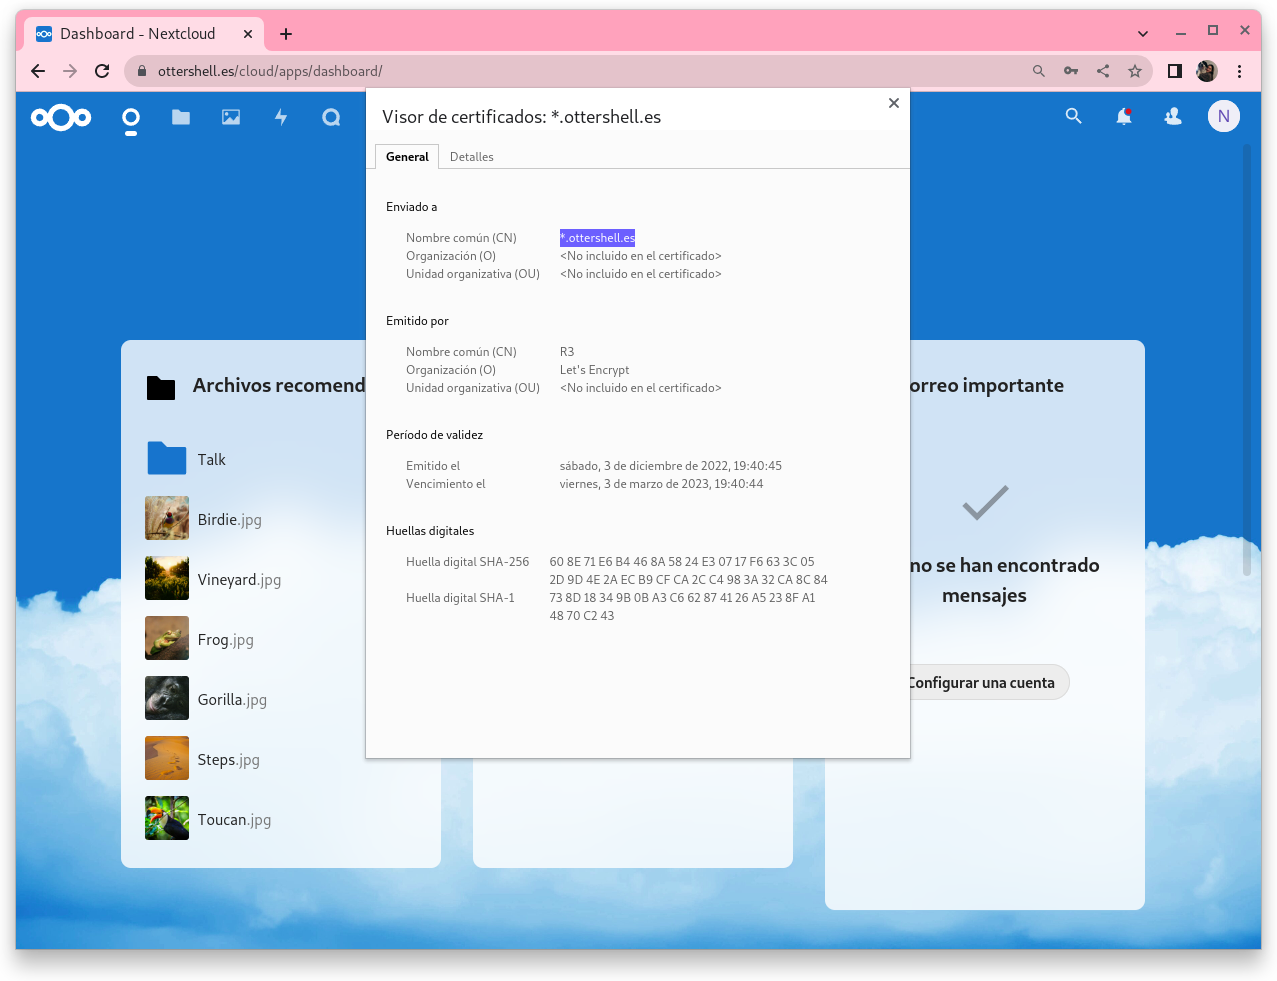Open the Toucan.jpg thumbnail
Viewport: 1277px width, 981px height.
167,819
